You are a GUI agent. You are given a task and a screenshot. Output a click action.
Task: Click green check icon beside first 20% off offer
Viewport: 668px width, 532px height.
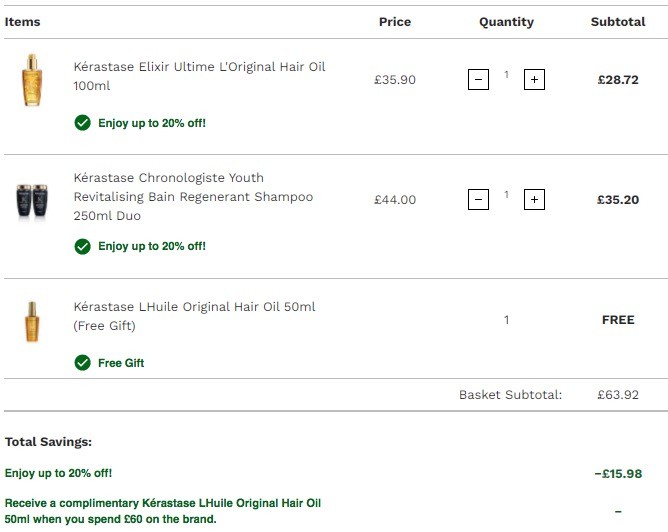(83, 123)
